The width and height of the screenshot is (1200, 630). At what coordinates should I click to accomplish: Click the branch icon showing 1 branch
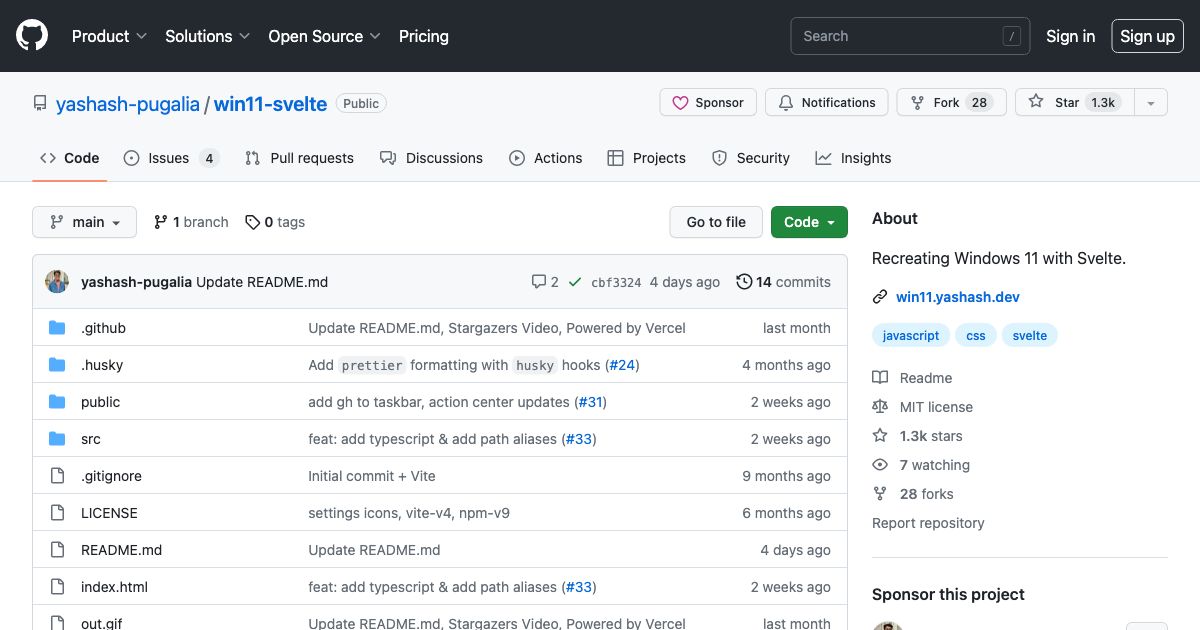pos(161,222)
